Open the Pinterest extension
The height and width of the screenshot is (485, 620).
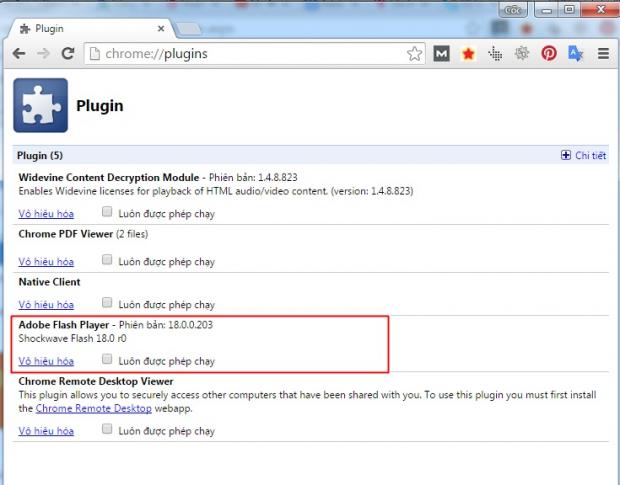[x=549, y=54]
